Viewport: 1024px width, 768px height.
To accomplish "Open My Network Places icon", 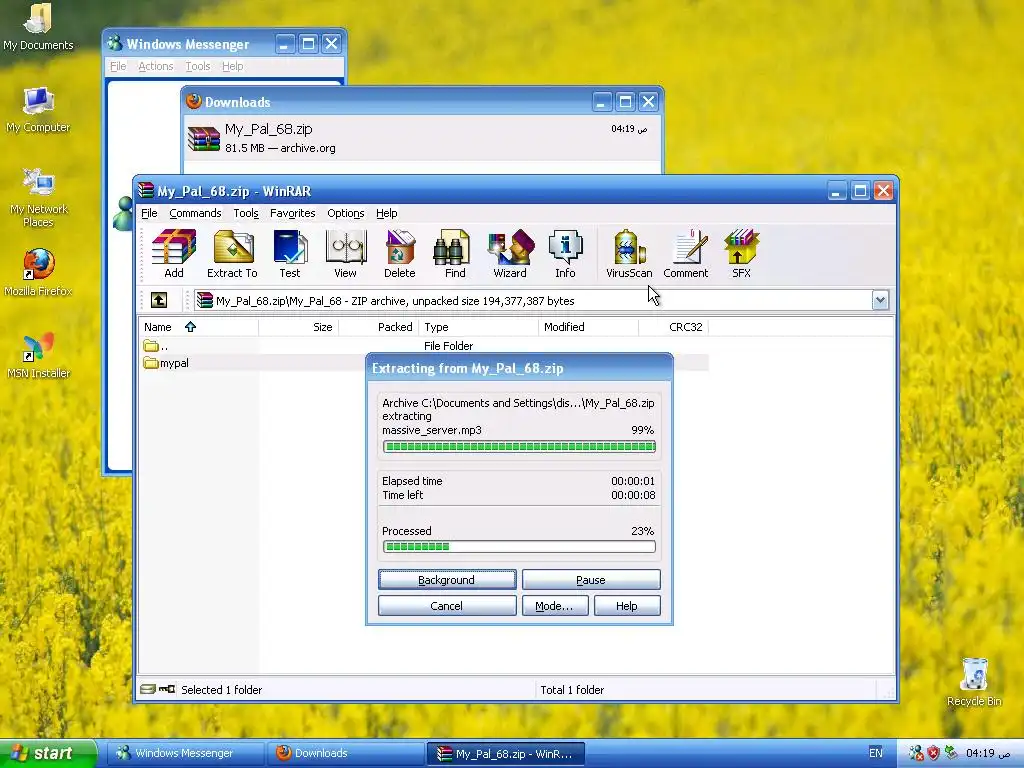I will pos(39,197).
